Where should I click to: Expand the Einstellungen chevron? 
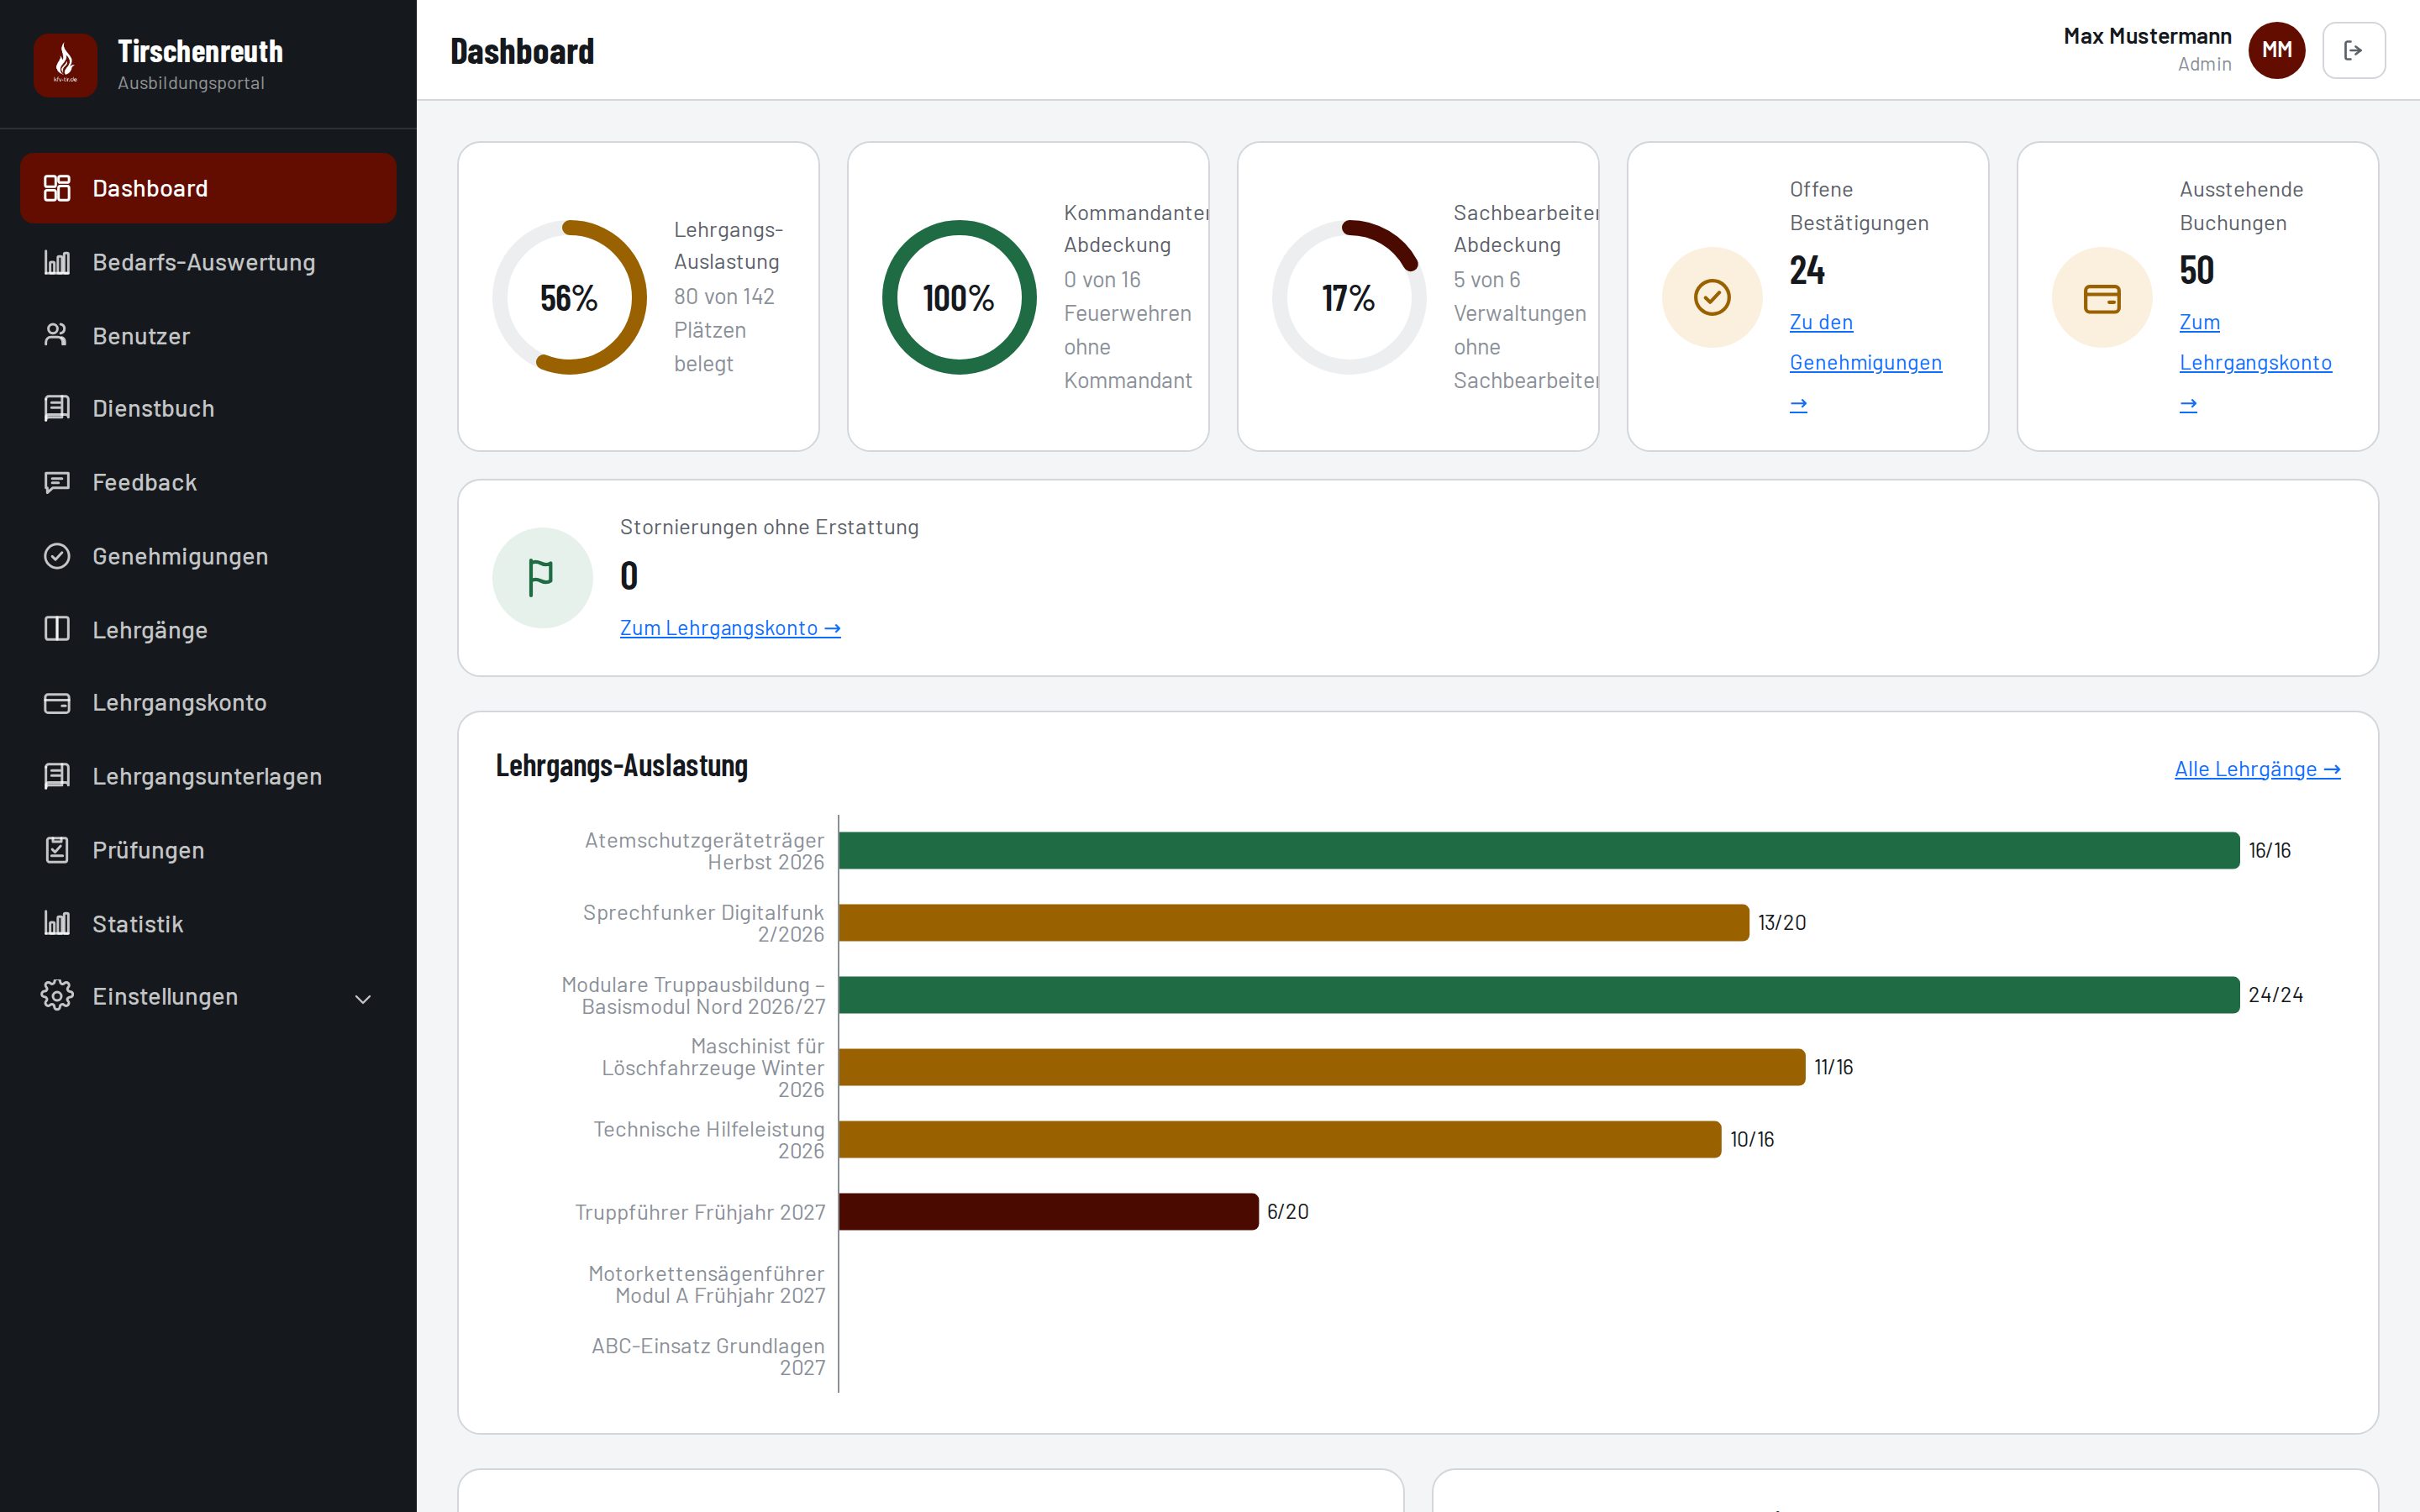tap(363, 998)
